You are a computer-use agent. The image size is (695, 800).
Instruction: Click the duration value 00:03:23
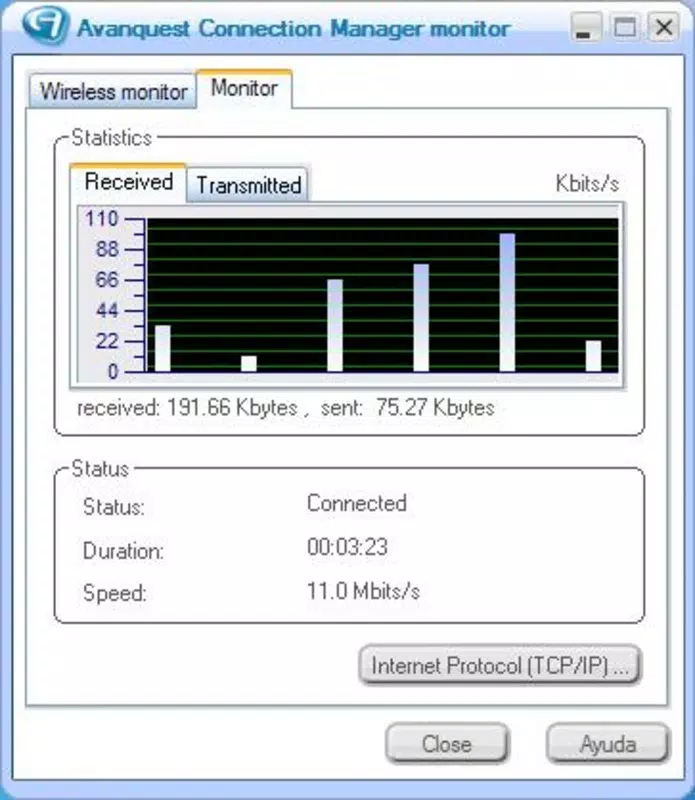[348, 547]
